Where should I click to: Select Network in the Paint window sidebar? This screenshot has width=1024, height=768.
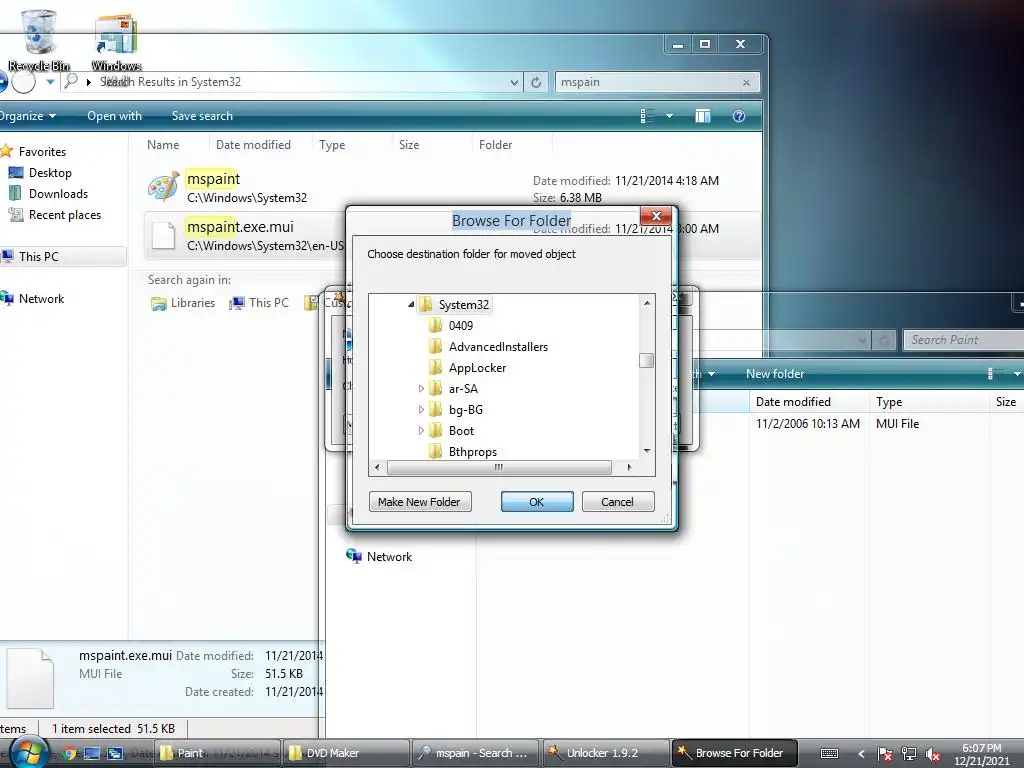tap(379, 556)
